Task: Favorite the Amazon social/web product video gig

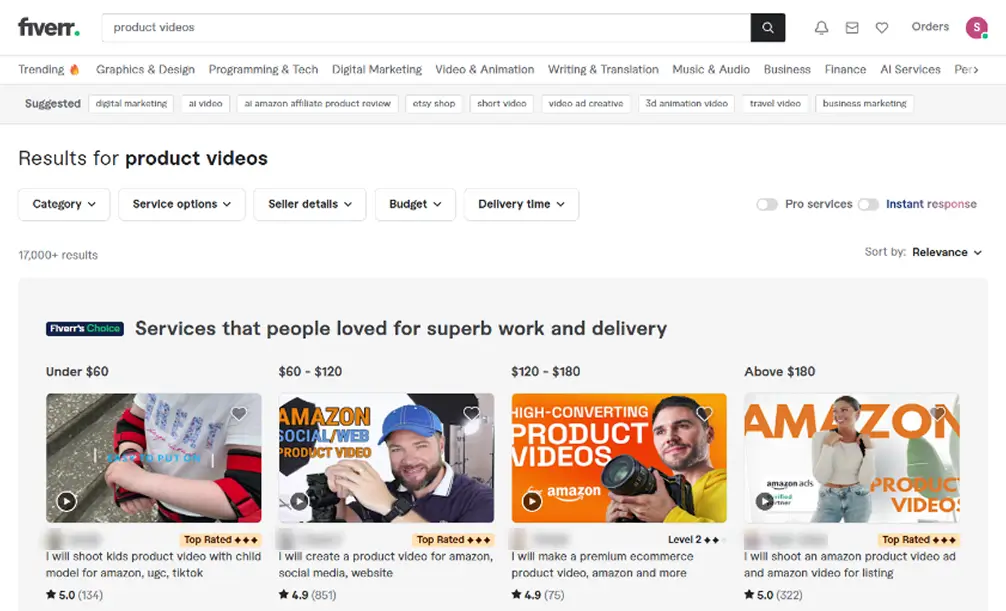Action: (472, 413)
